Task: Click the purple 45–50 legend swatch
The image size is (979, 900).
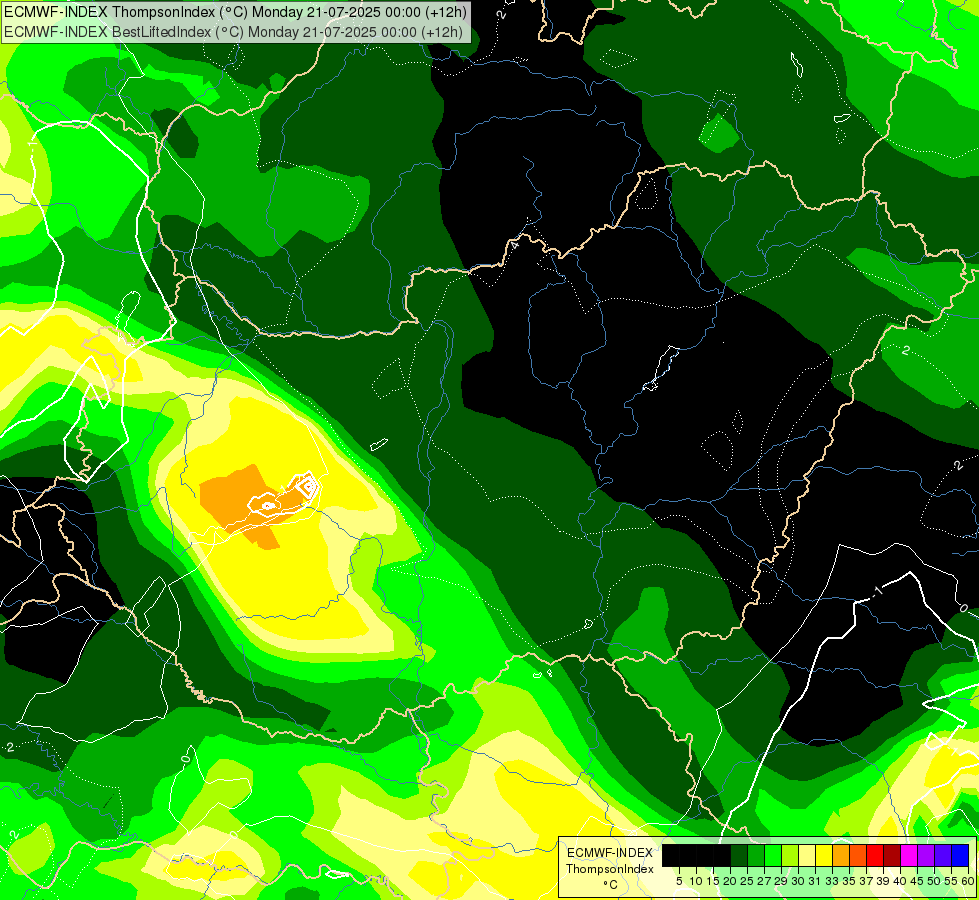Action: click(927, 855)
